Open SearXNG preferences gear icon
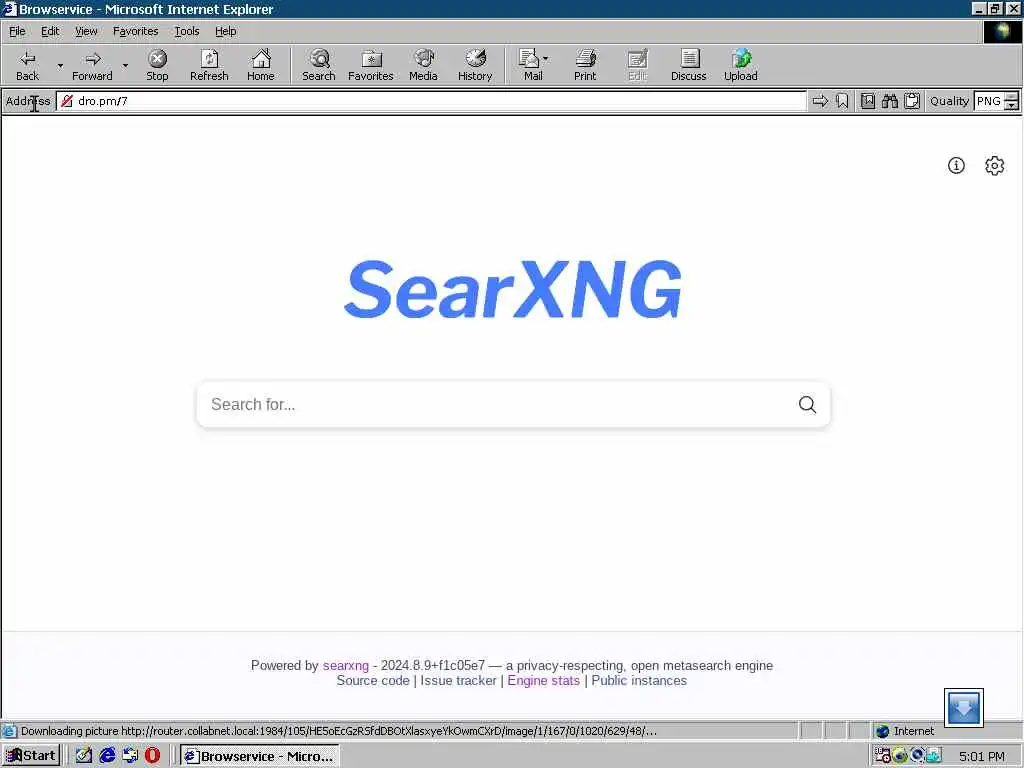 click(995, 165)
